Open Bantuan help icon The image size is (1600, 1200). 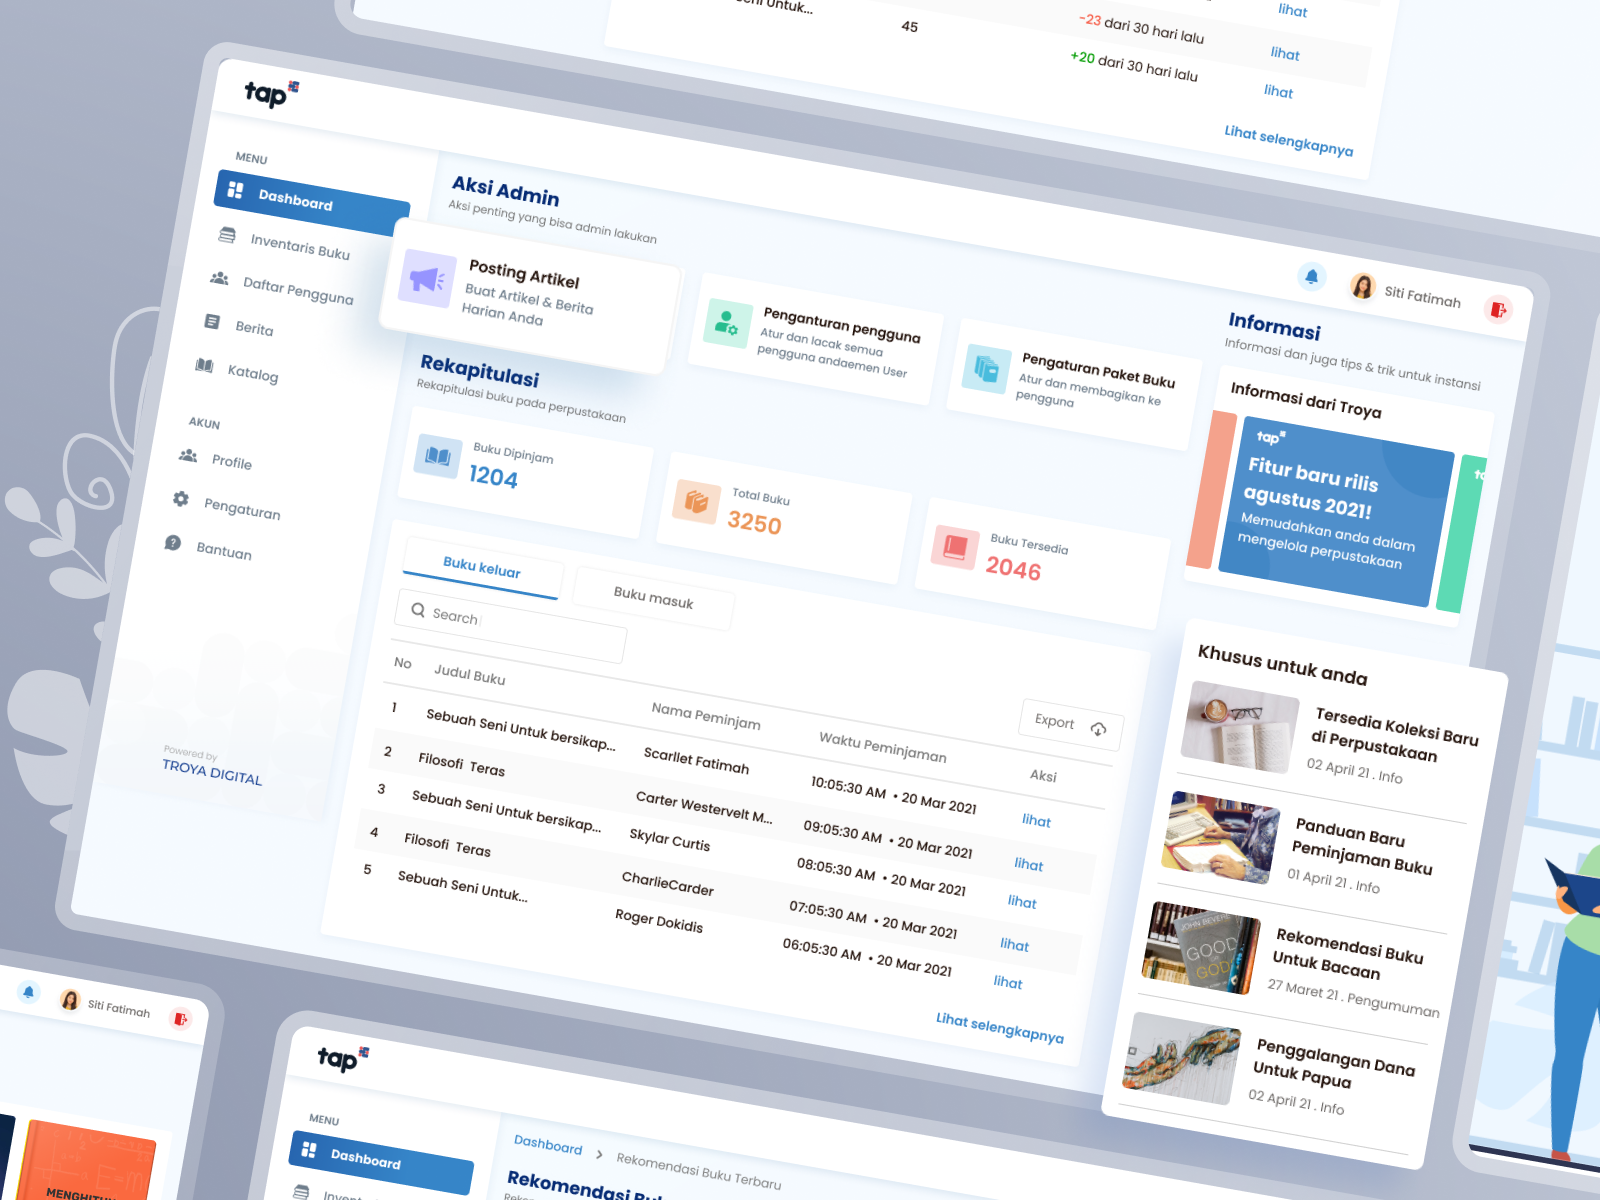pos(175,543)
